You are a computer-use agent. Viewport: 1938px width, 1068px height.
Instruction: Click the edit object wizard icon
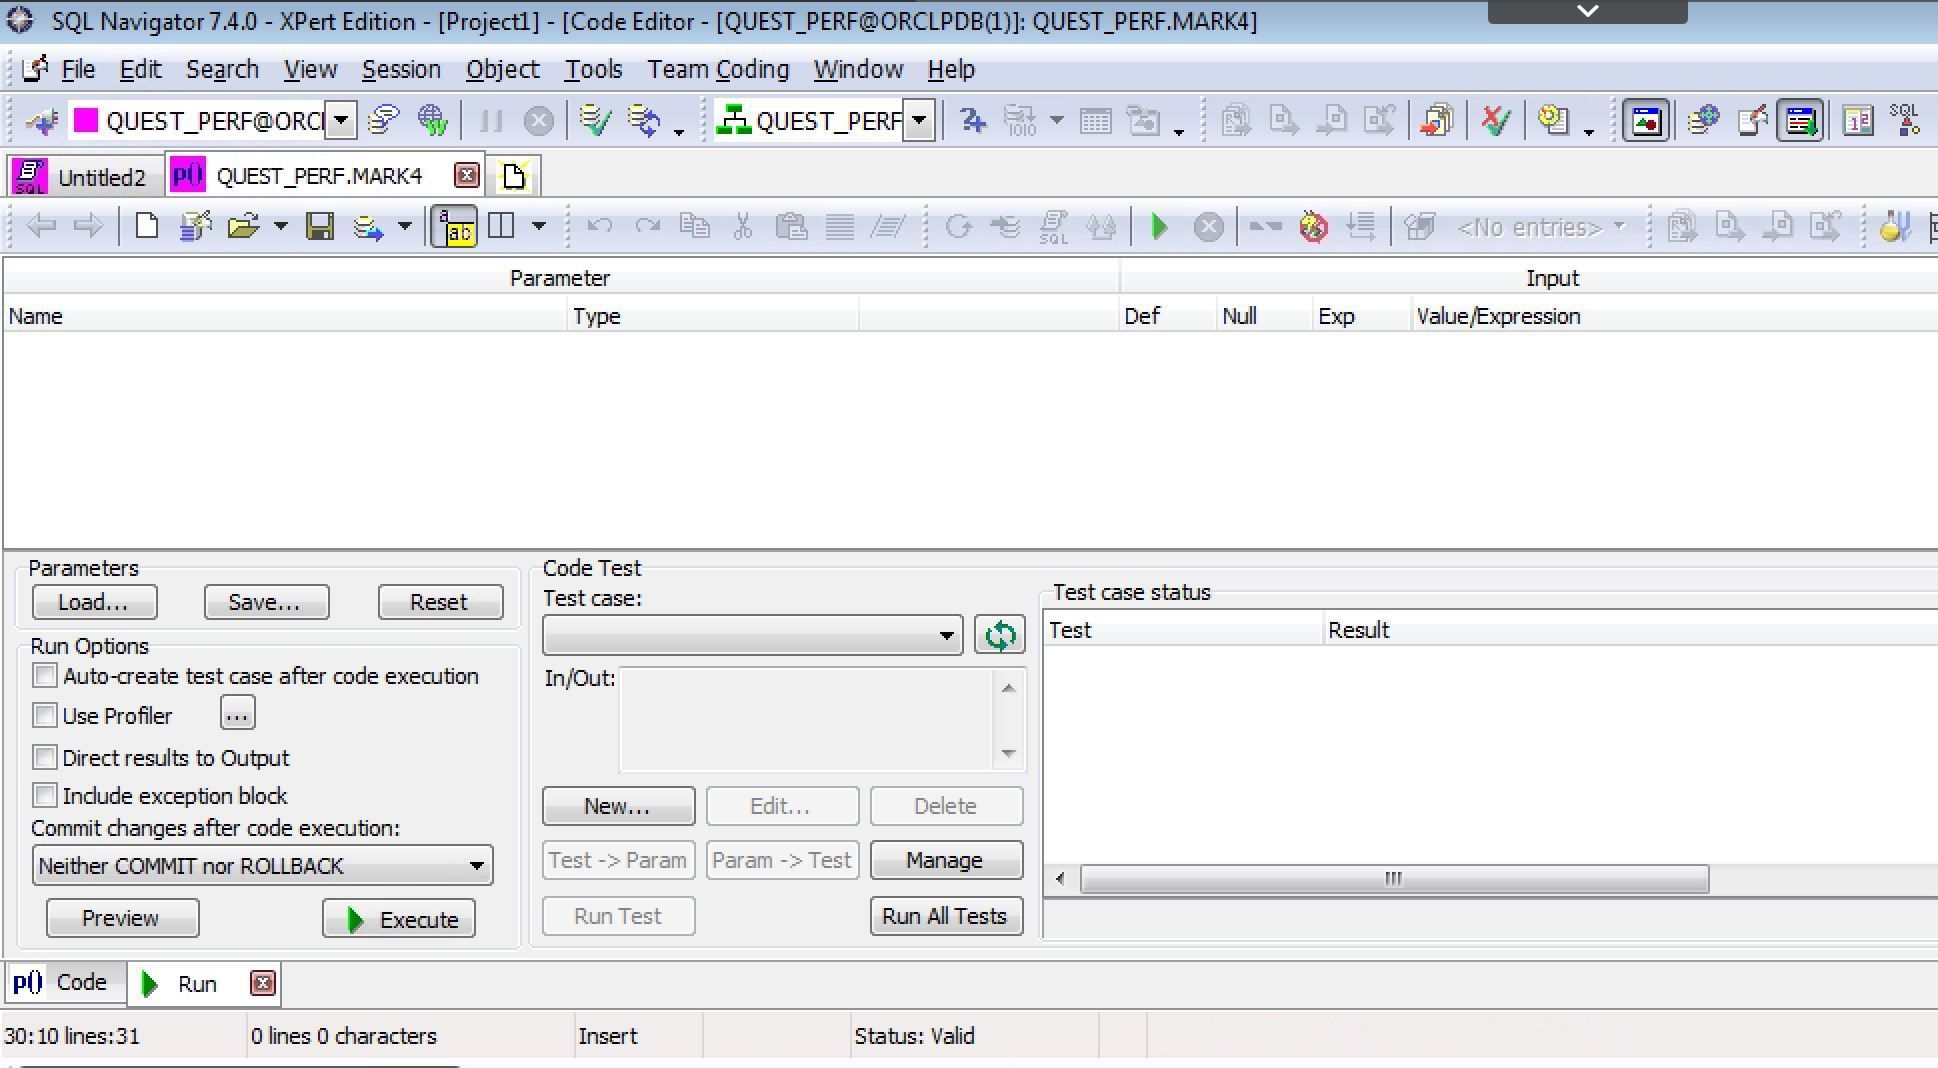coord(196,227)
